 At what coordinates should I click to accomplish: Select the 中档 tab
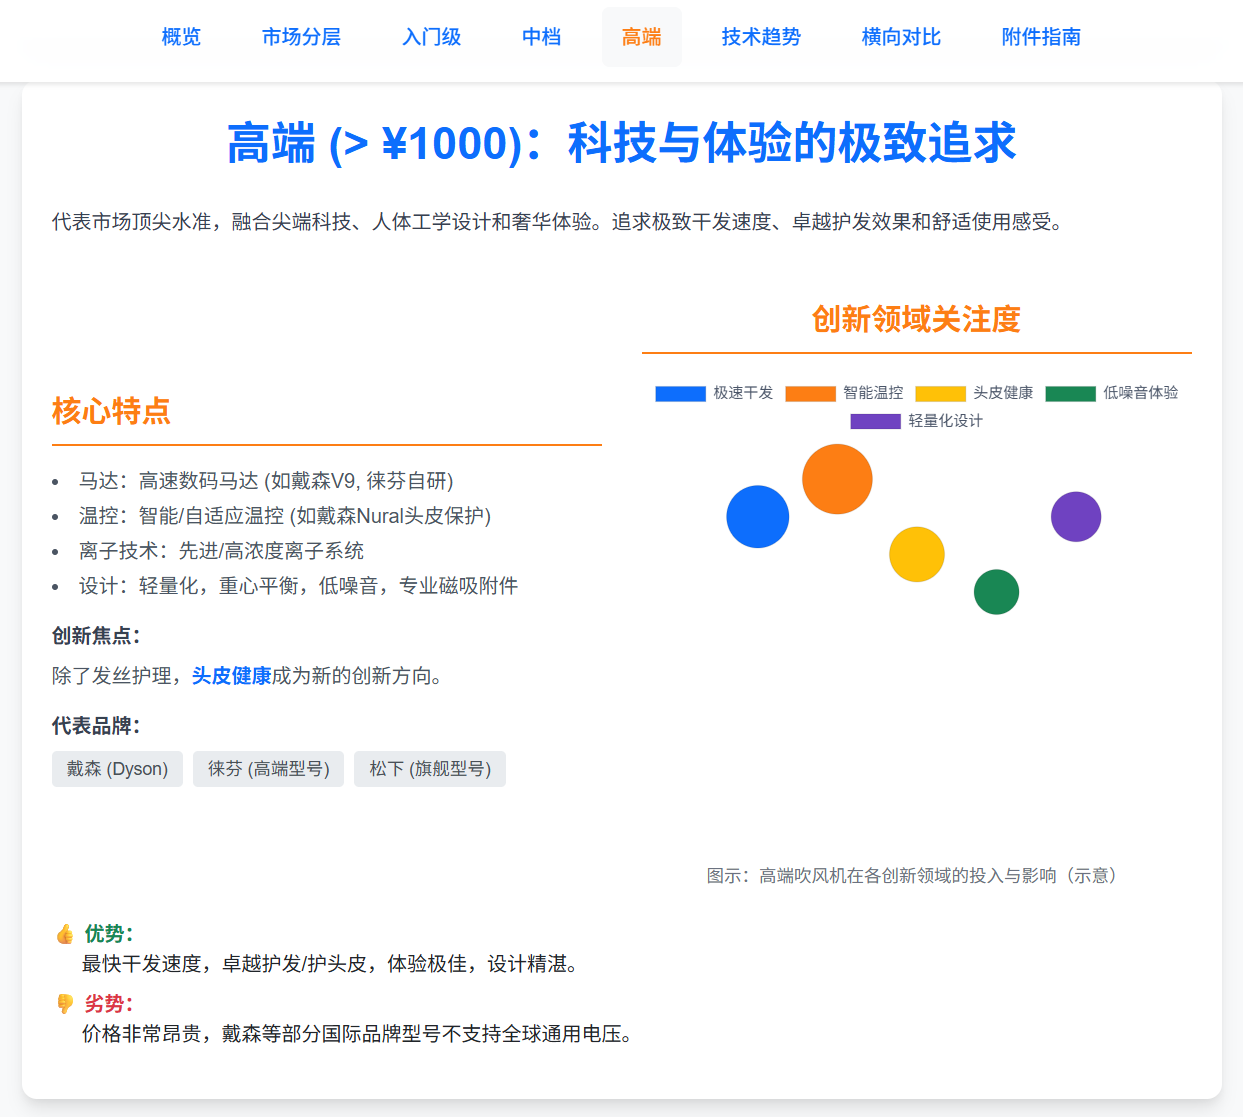tap(541, 37)
